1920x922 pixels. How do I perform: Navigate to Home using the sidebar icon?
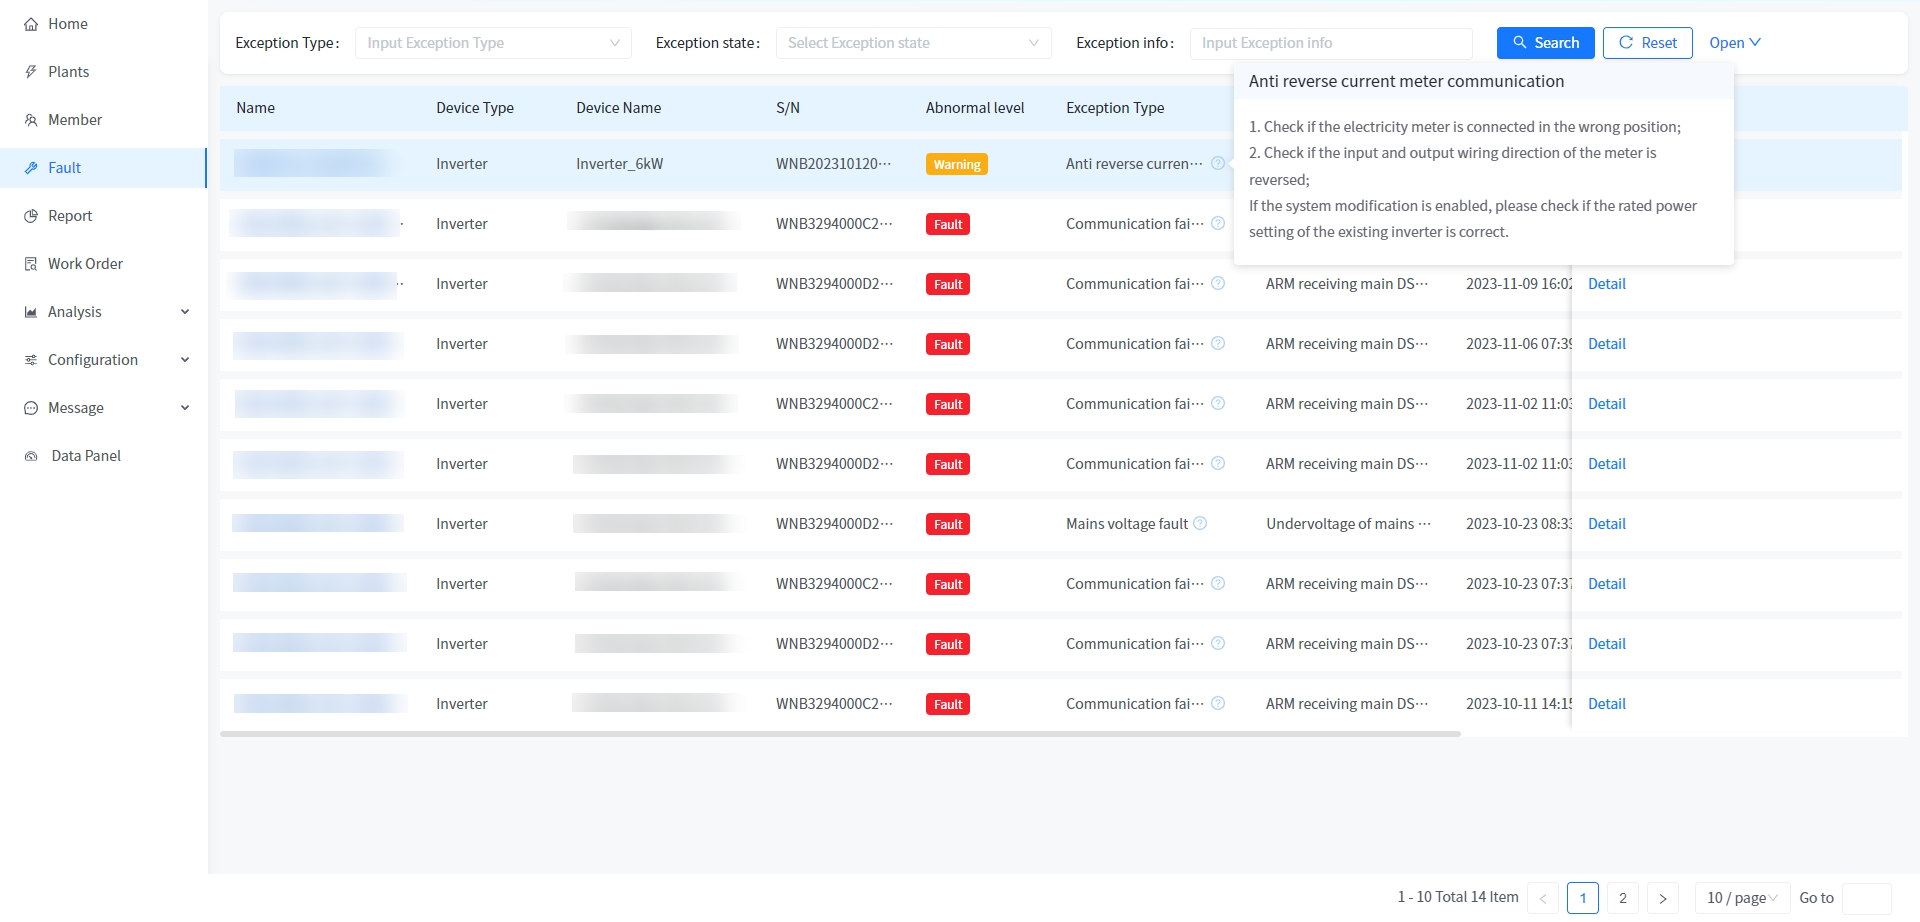click(31, 23)
